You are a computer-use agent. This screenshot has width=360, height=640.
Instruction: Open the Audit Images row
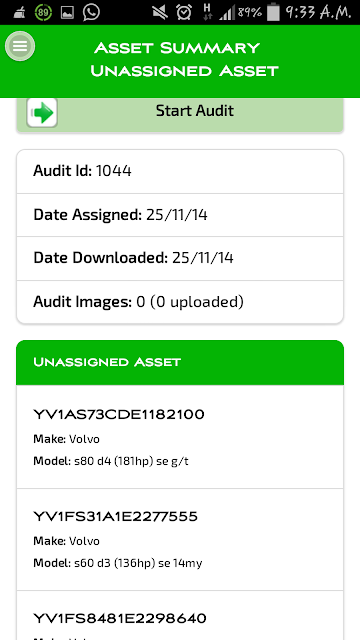pyautogui.click(x=180, y=302)
